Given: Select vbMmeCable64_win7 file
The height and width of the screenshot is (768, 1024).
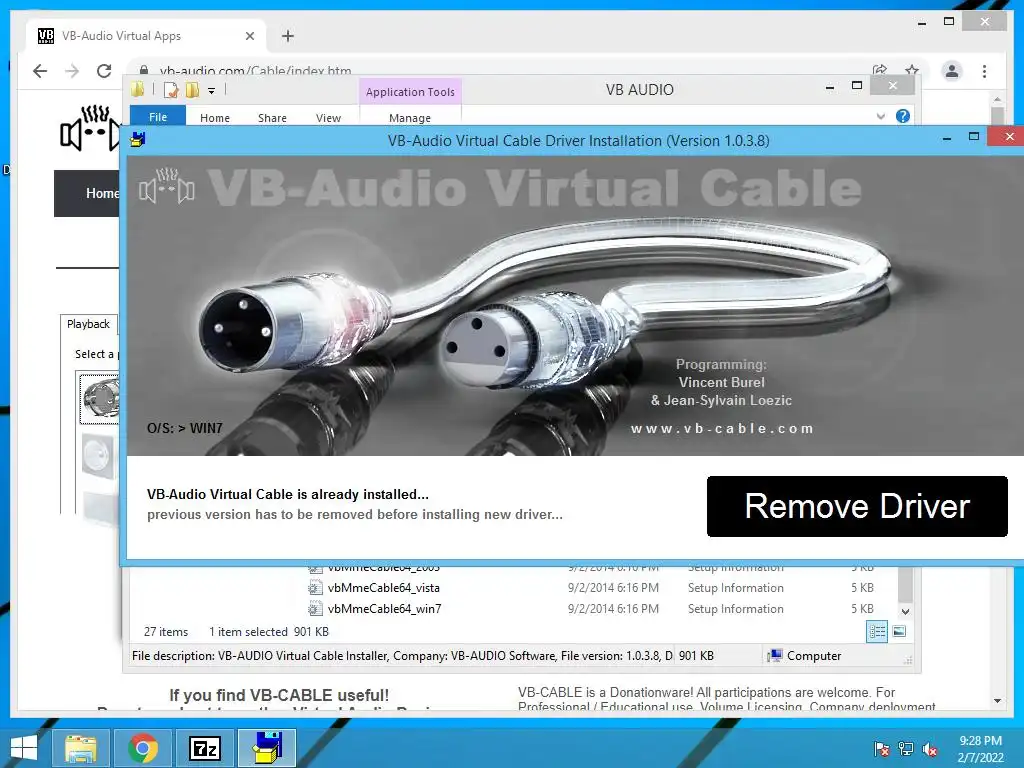Looking at the screenshot, I should [x=384, y=609].
